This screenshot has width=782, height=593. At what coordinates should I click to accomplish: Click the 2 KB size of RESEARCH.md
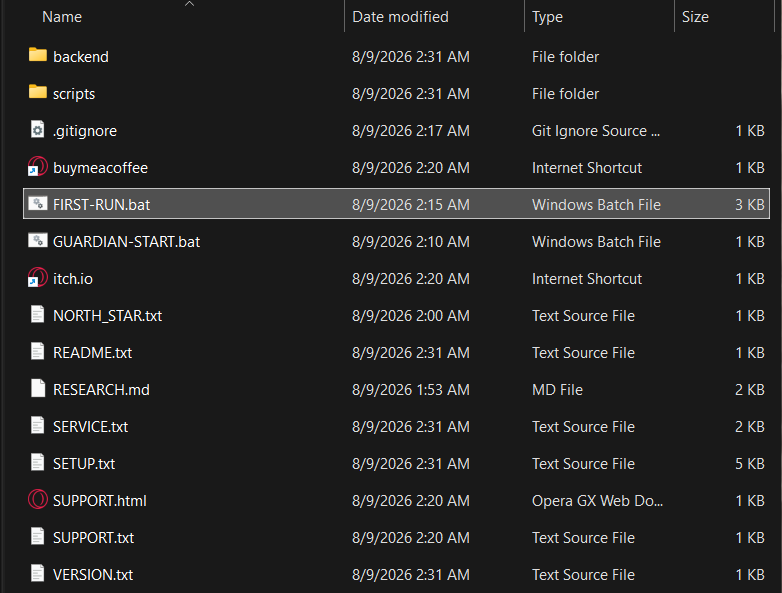[x=750, y=390]
